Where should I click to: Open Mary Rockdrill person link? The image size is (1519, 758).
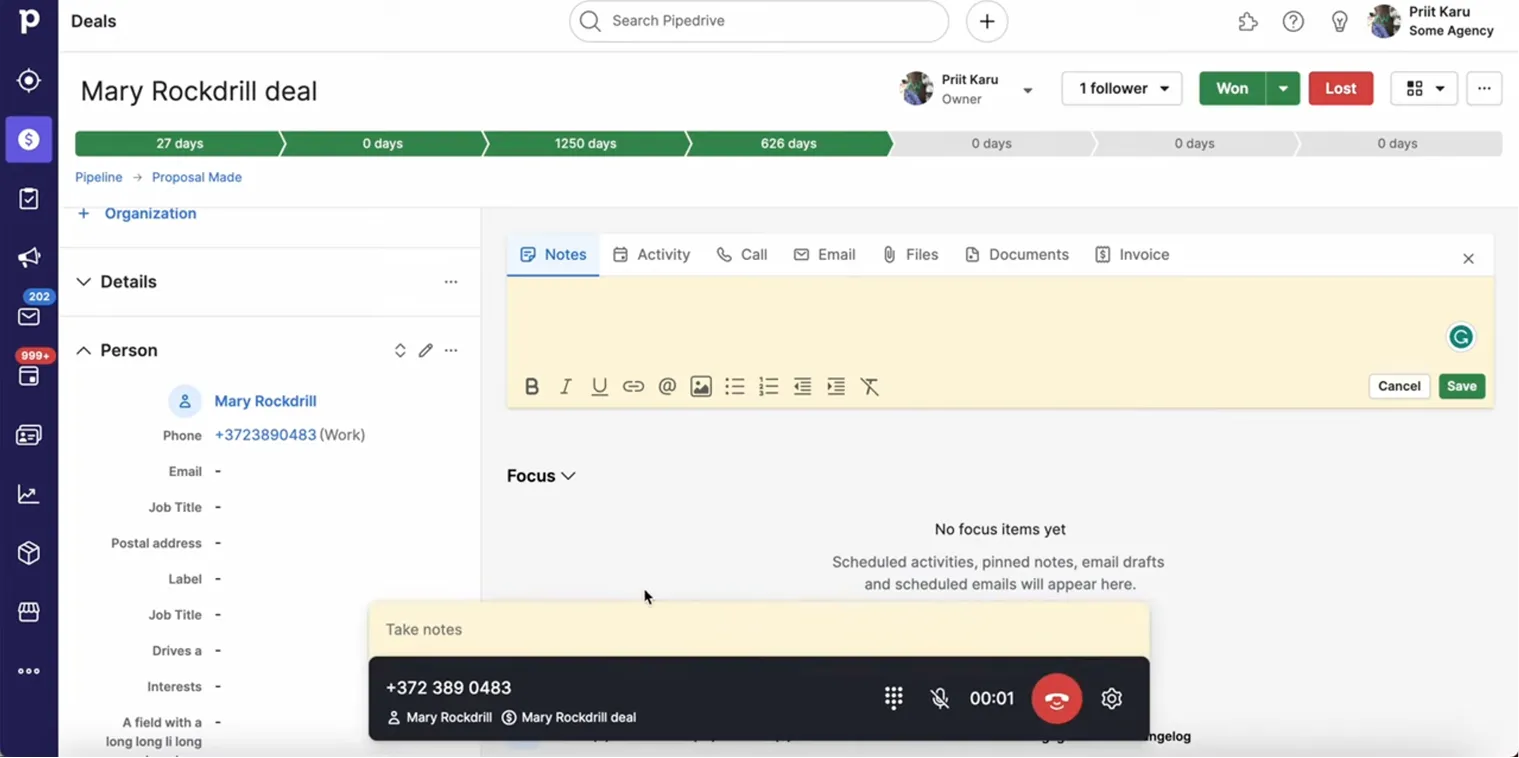[x=265, y=401]
